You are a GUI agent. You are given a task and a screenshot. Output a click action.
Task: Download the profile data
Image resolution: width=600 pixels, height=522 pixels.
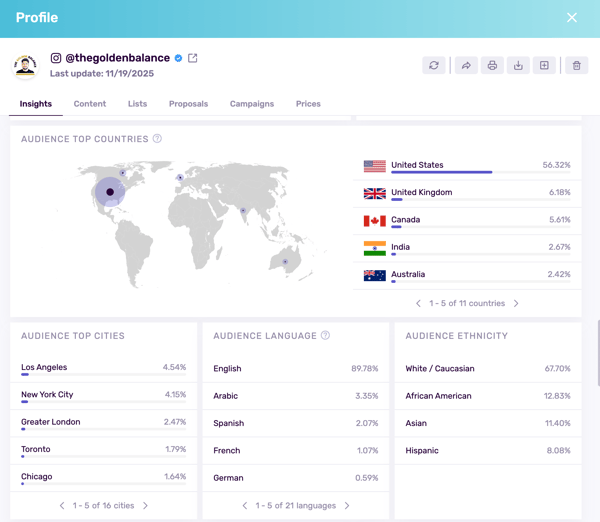[x=518, y=66]
